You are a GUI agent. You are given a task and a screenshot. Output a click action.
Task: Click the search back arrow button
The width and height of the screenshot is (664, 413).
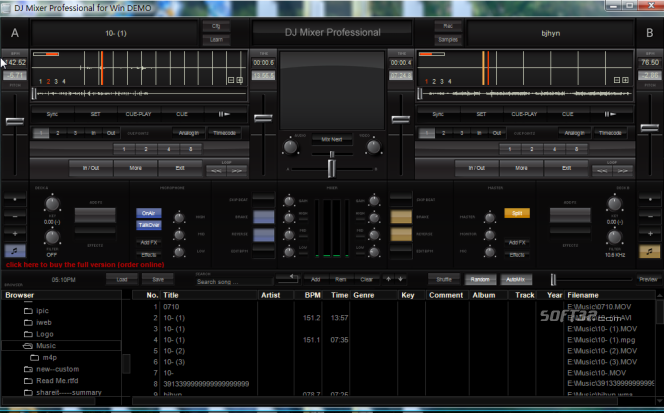(x=288, y=278)
